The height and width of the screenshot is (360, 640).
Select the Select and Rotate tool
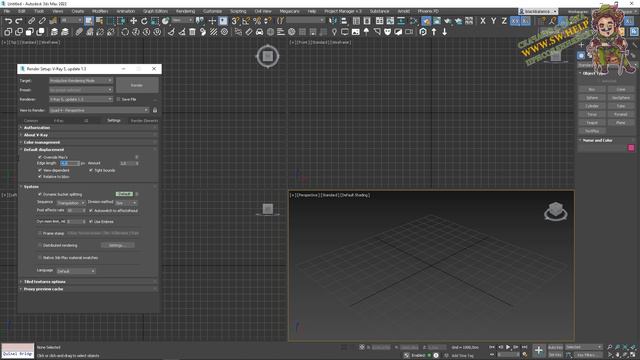[144, 21]
